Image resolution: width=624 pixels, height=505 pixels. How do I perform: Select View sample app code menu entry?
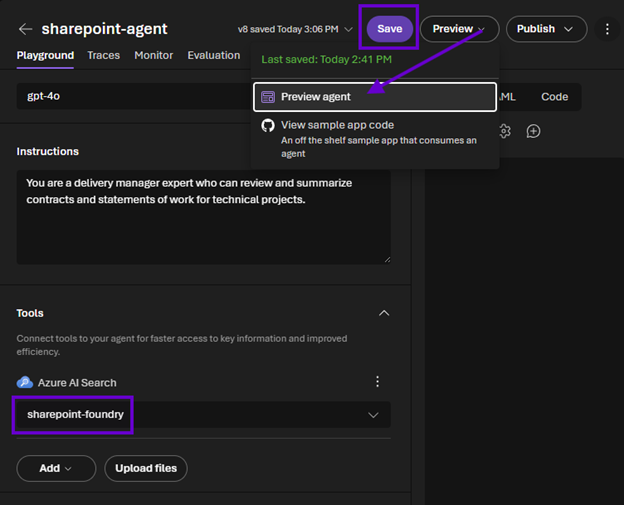coord(375,138)
